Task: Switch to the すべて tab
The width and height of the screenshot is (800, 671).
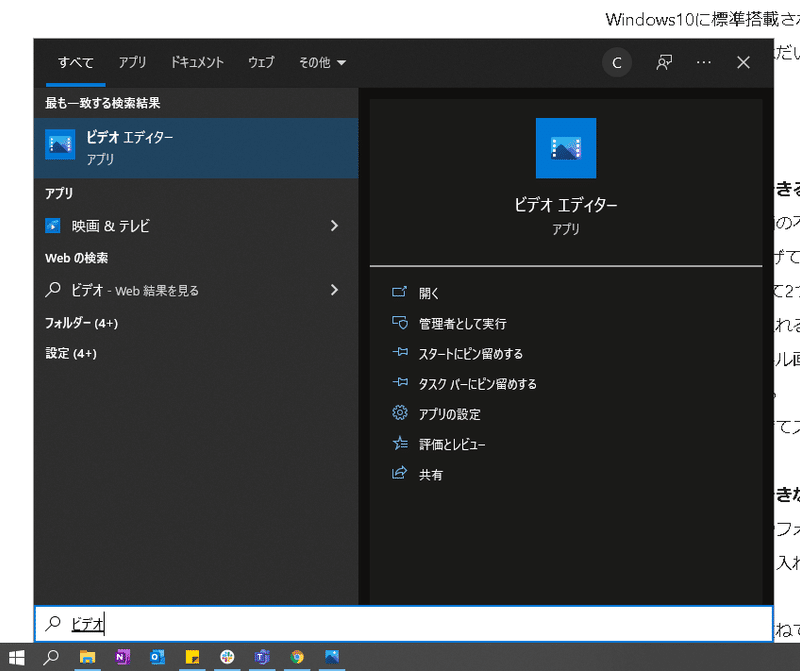Action: [76, 63]
